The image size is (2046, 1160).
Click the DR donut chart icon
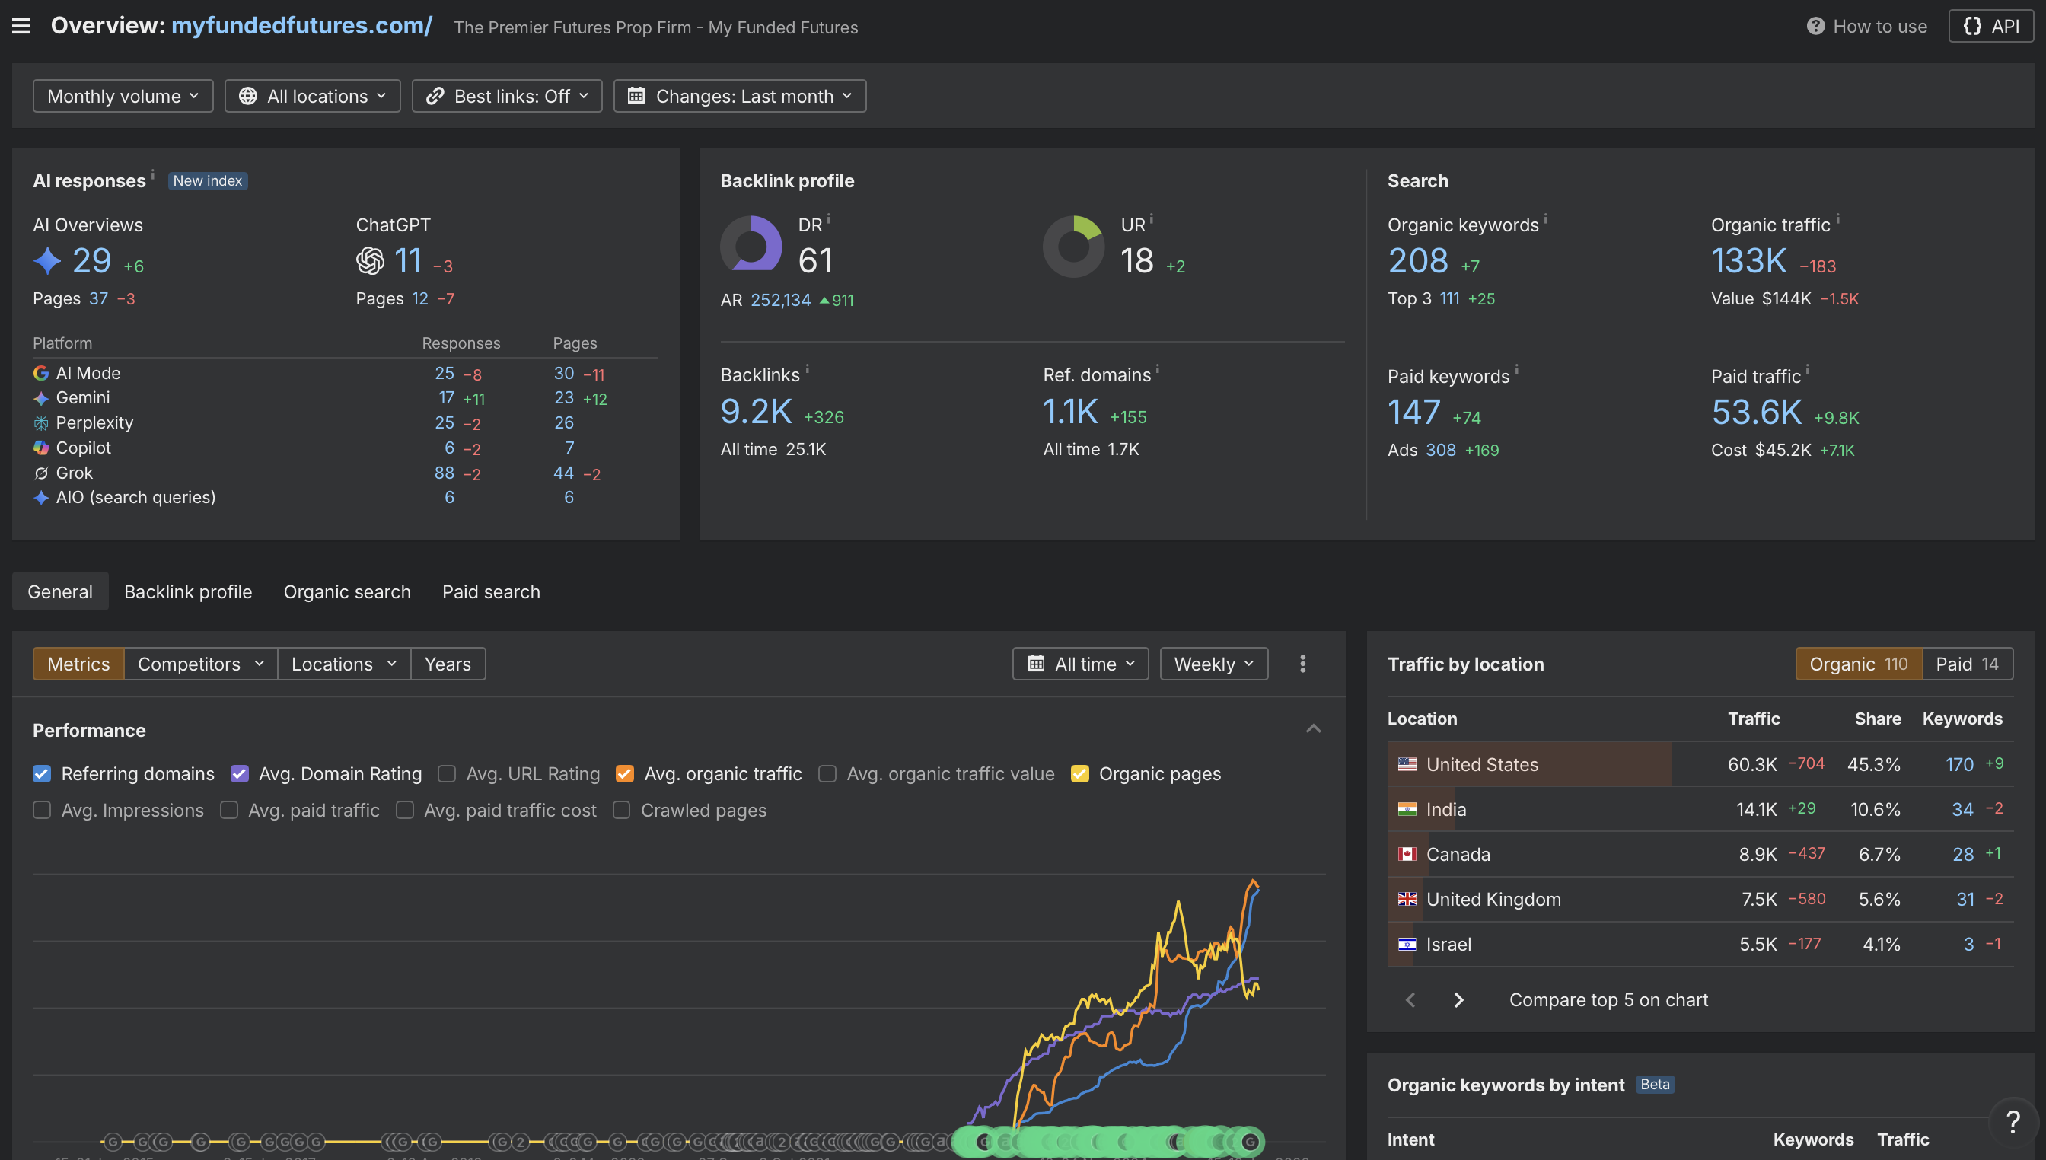coord(751,244)
